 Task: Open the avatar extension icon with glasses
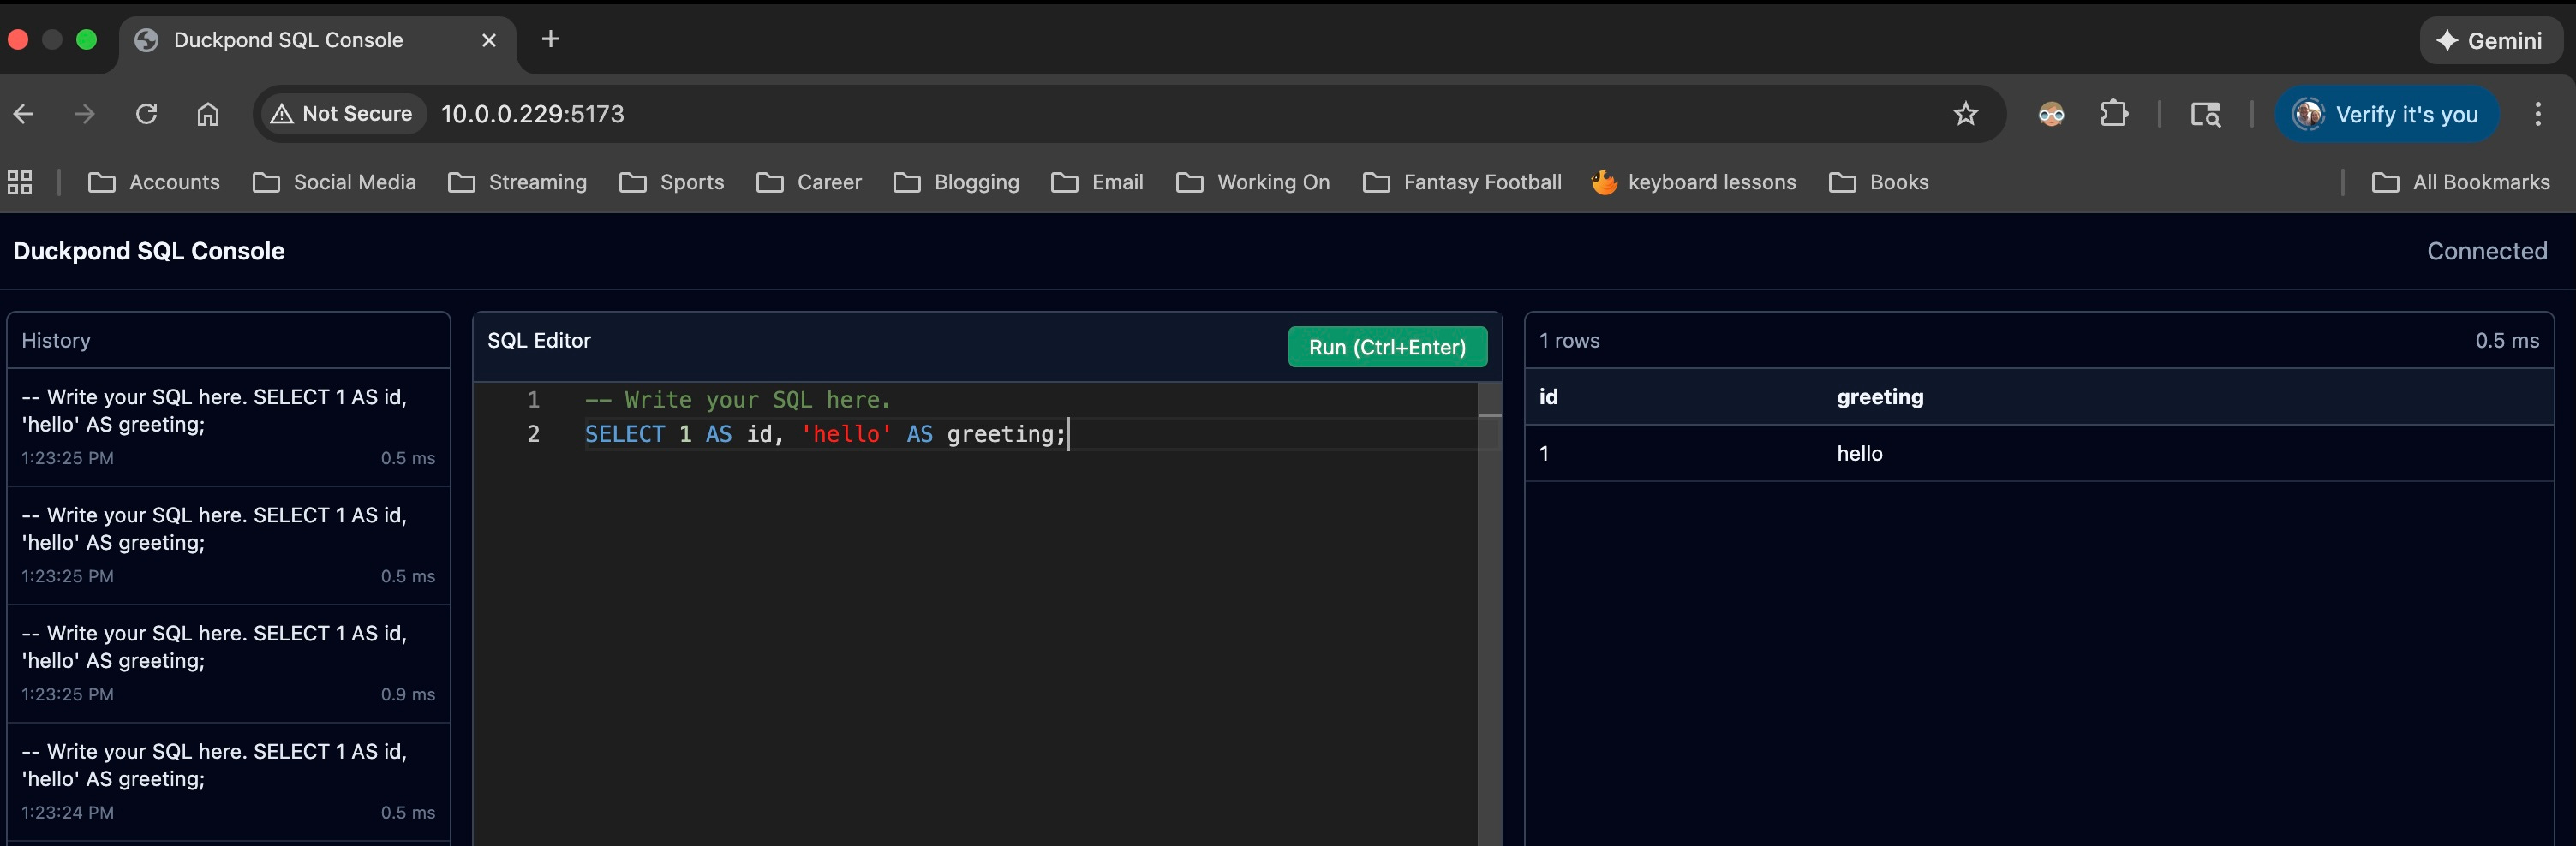[2051, 114]
